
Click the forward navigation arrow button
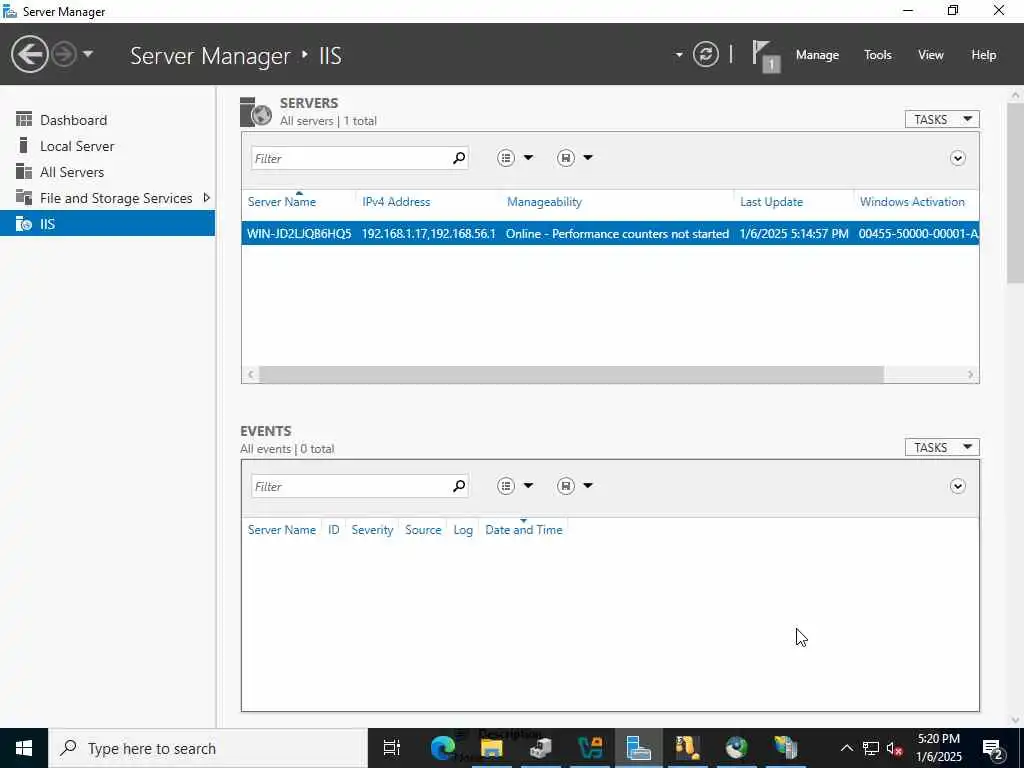(64, 54)
